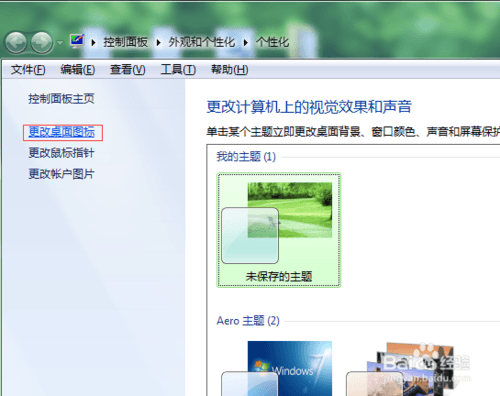Click the Forward navigation arrow button
Screen dimensions: 500x396
42,42
